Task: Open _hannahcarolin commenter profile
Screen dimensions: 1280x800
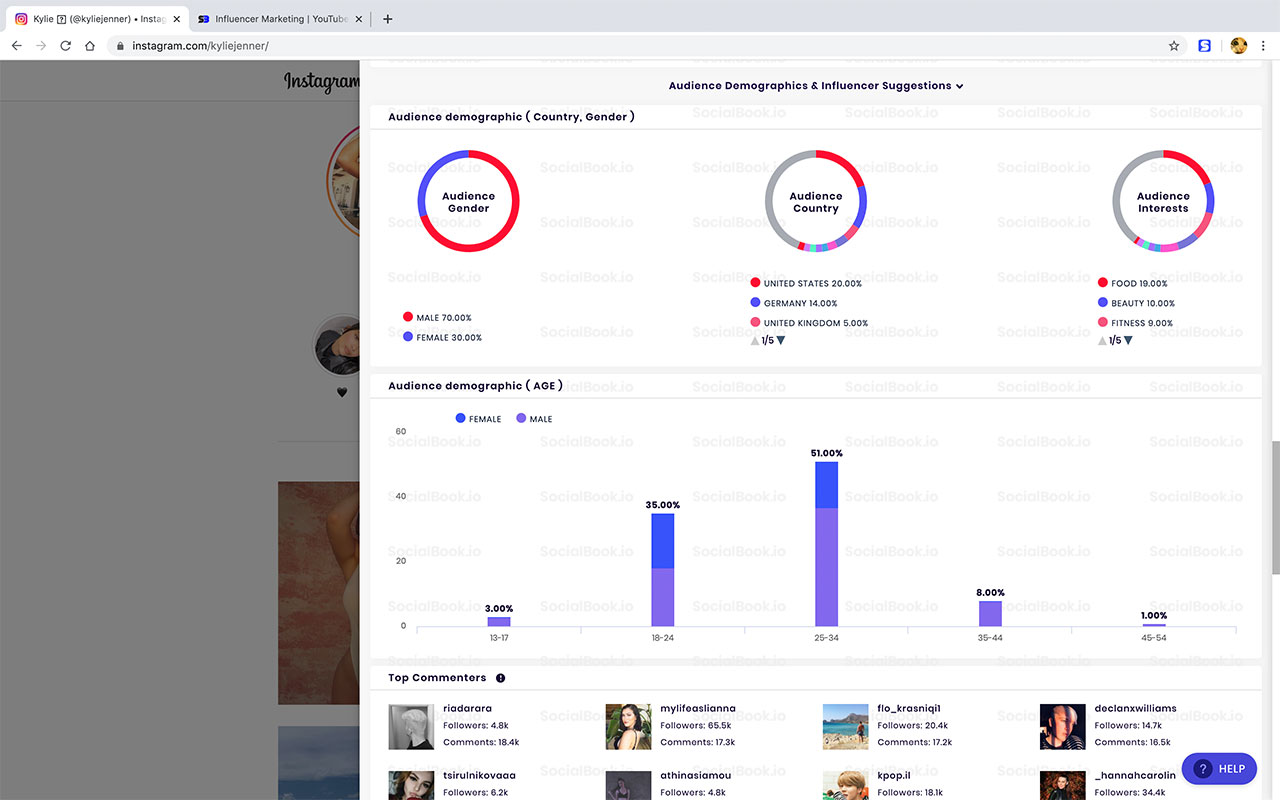Action: [x=1135, y=775]
